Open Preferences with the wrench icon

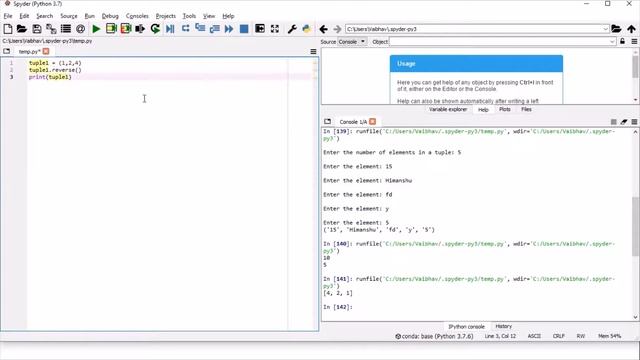(x=292, y=29)
